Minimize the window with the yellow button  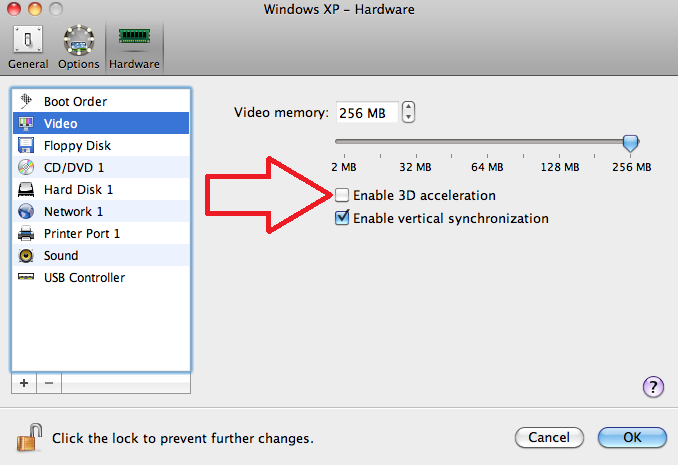[35, 9]
